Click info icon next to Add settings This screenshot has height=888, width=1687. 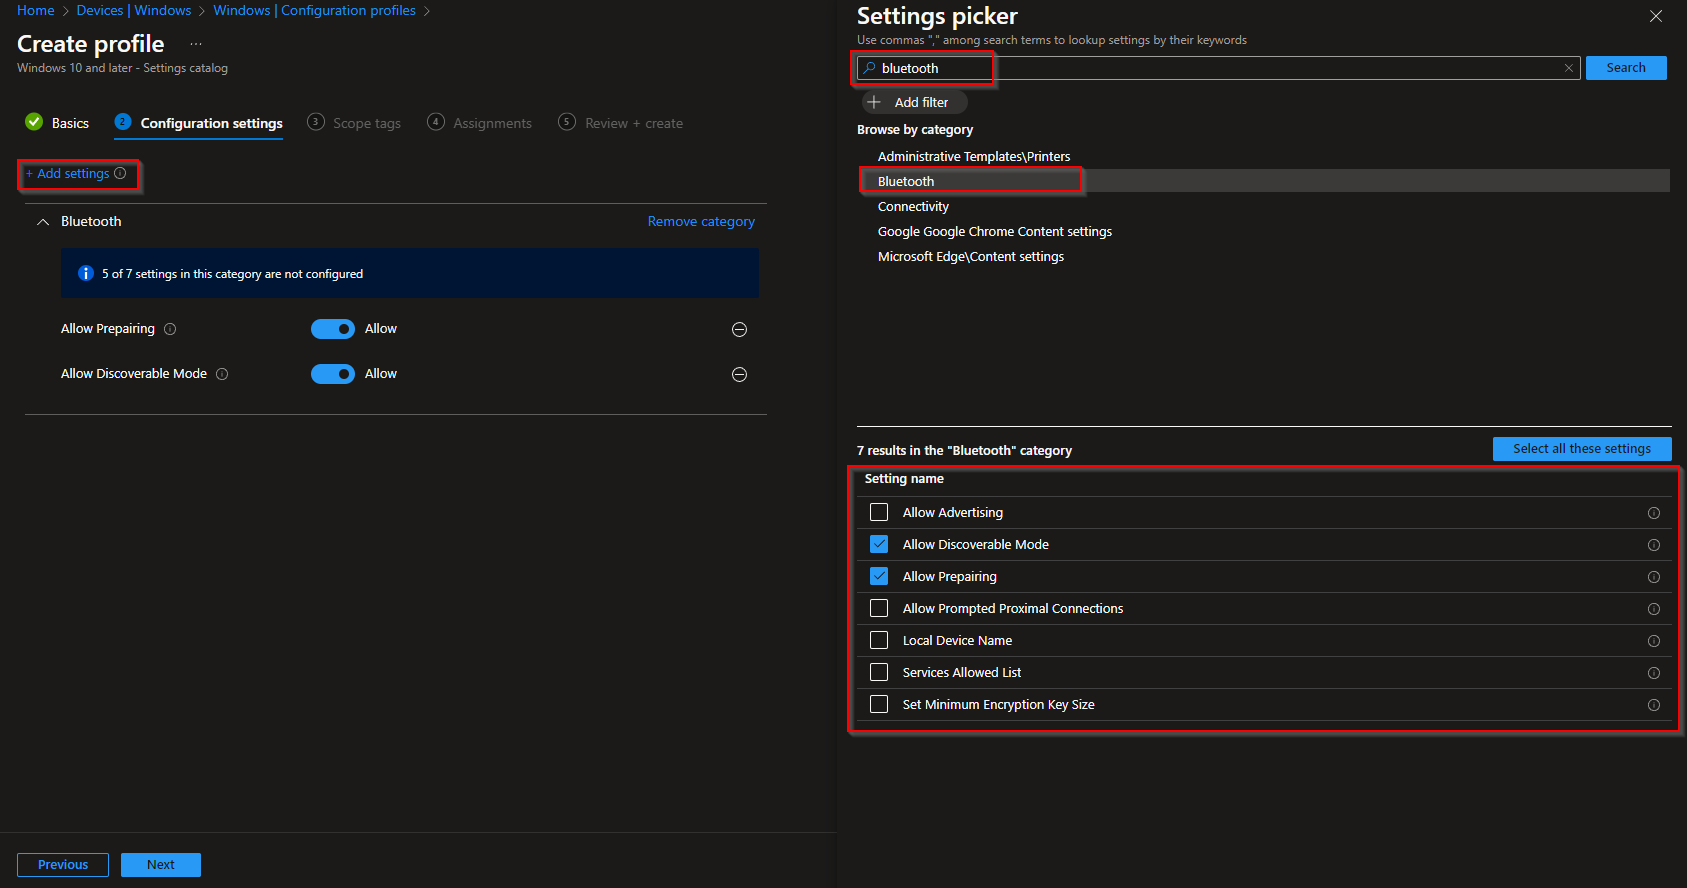click(x=120, y=173)
